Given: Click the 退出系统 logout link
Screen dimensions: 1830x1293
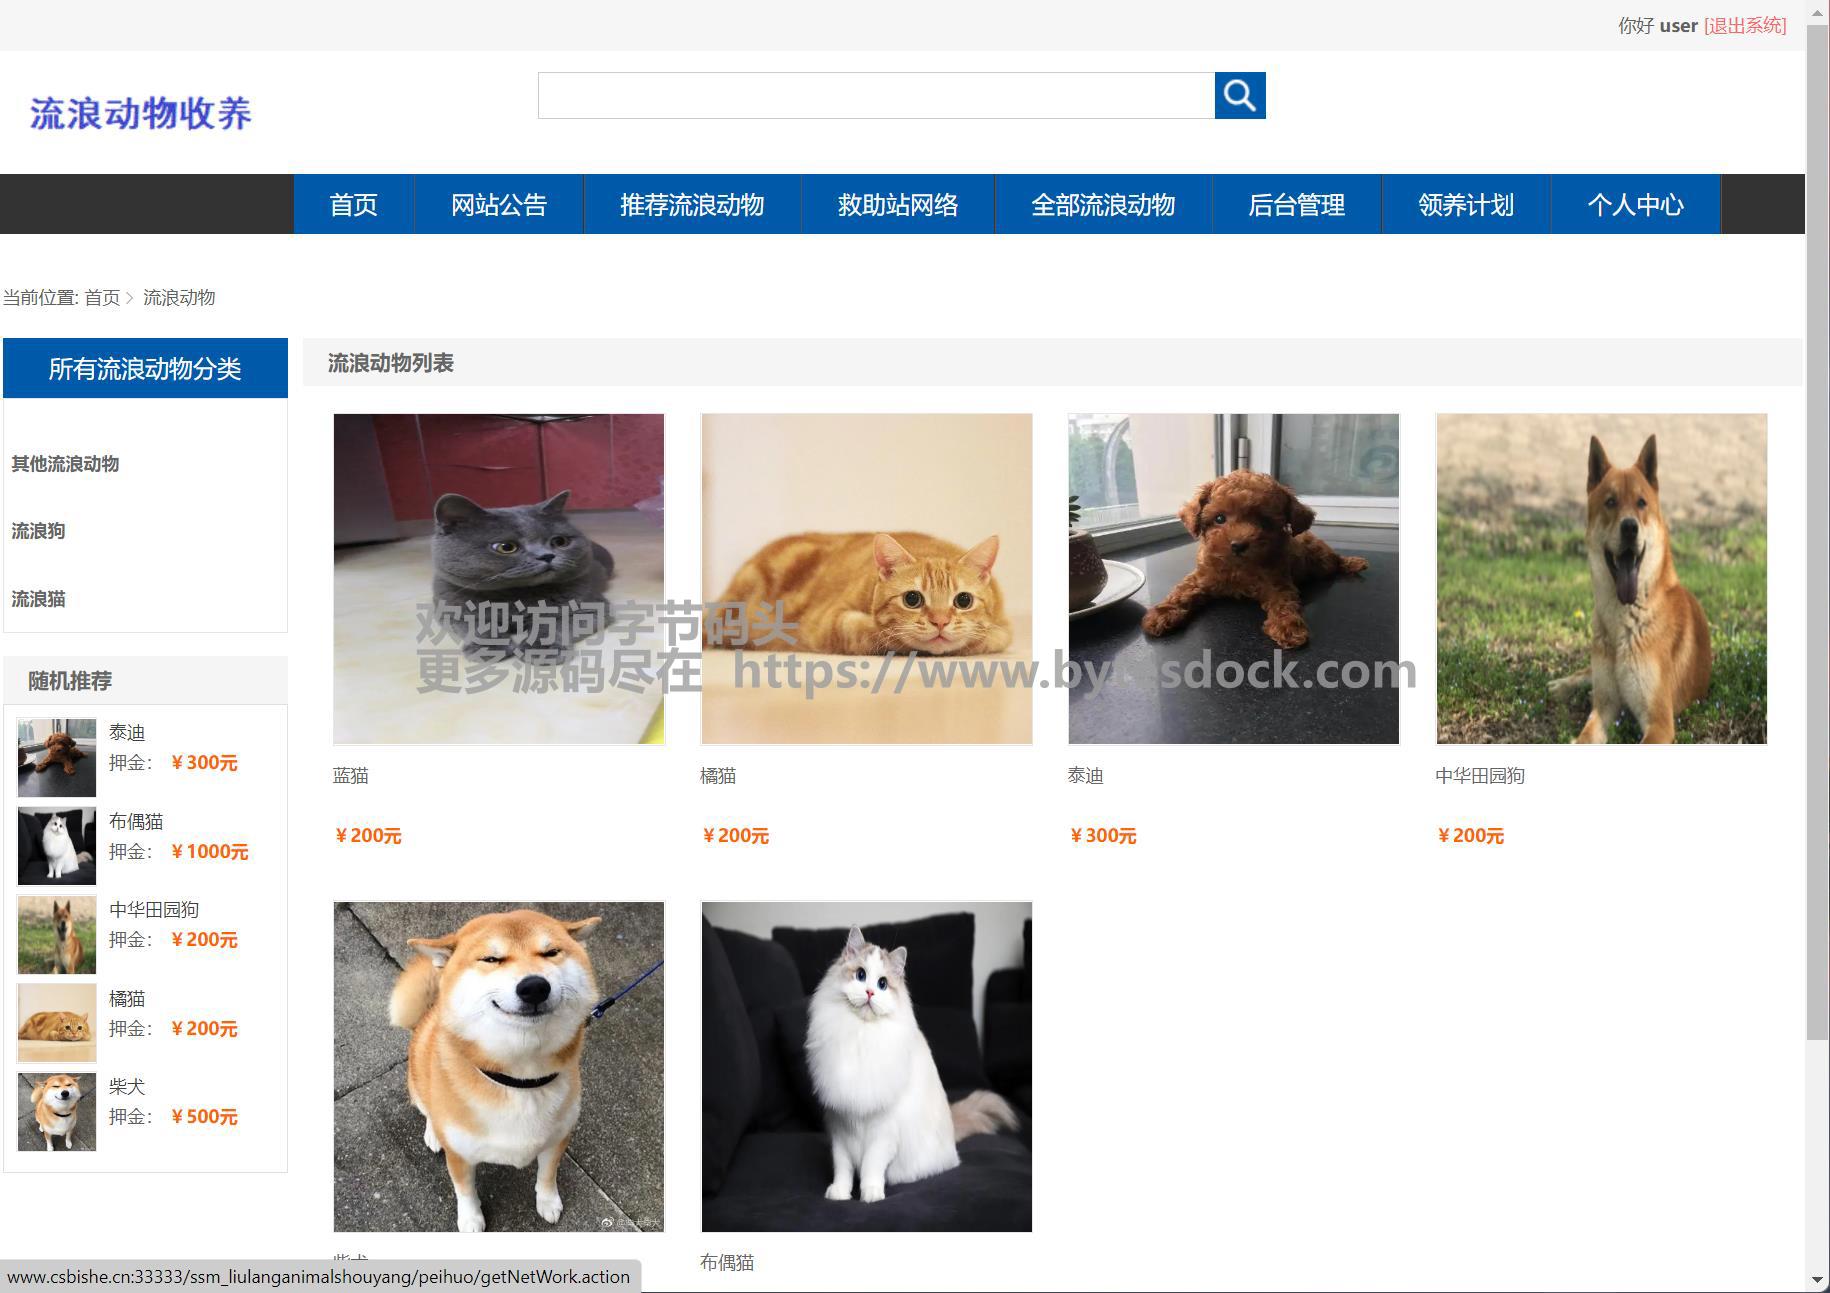Looking at the screenshot, I should (x=1745, y=25).
